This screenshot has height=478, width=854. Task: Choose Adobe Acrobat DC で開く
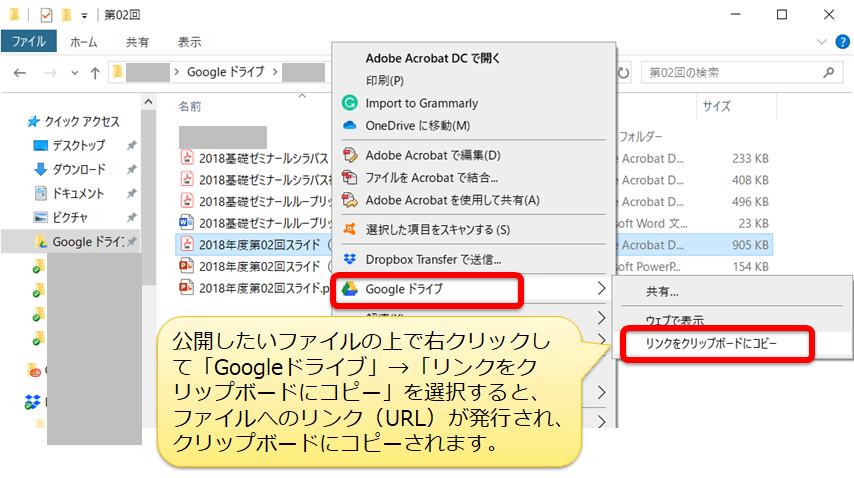pyautogui.click(x=432, y=58)
